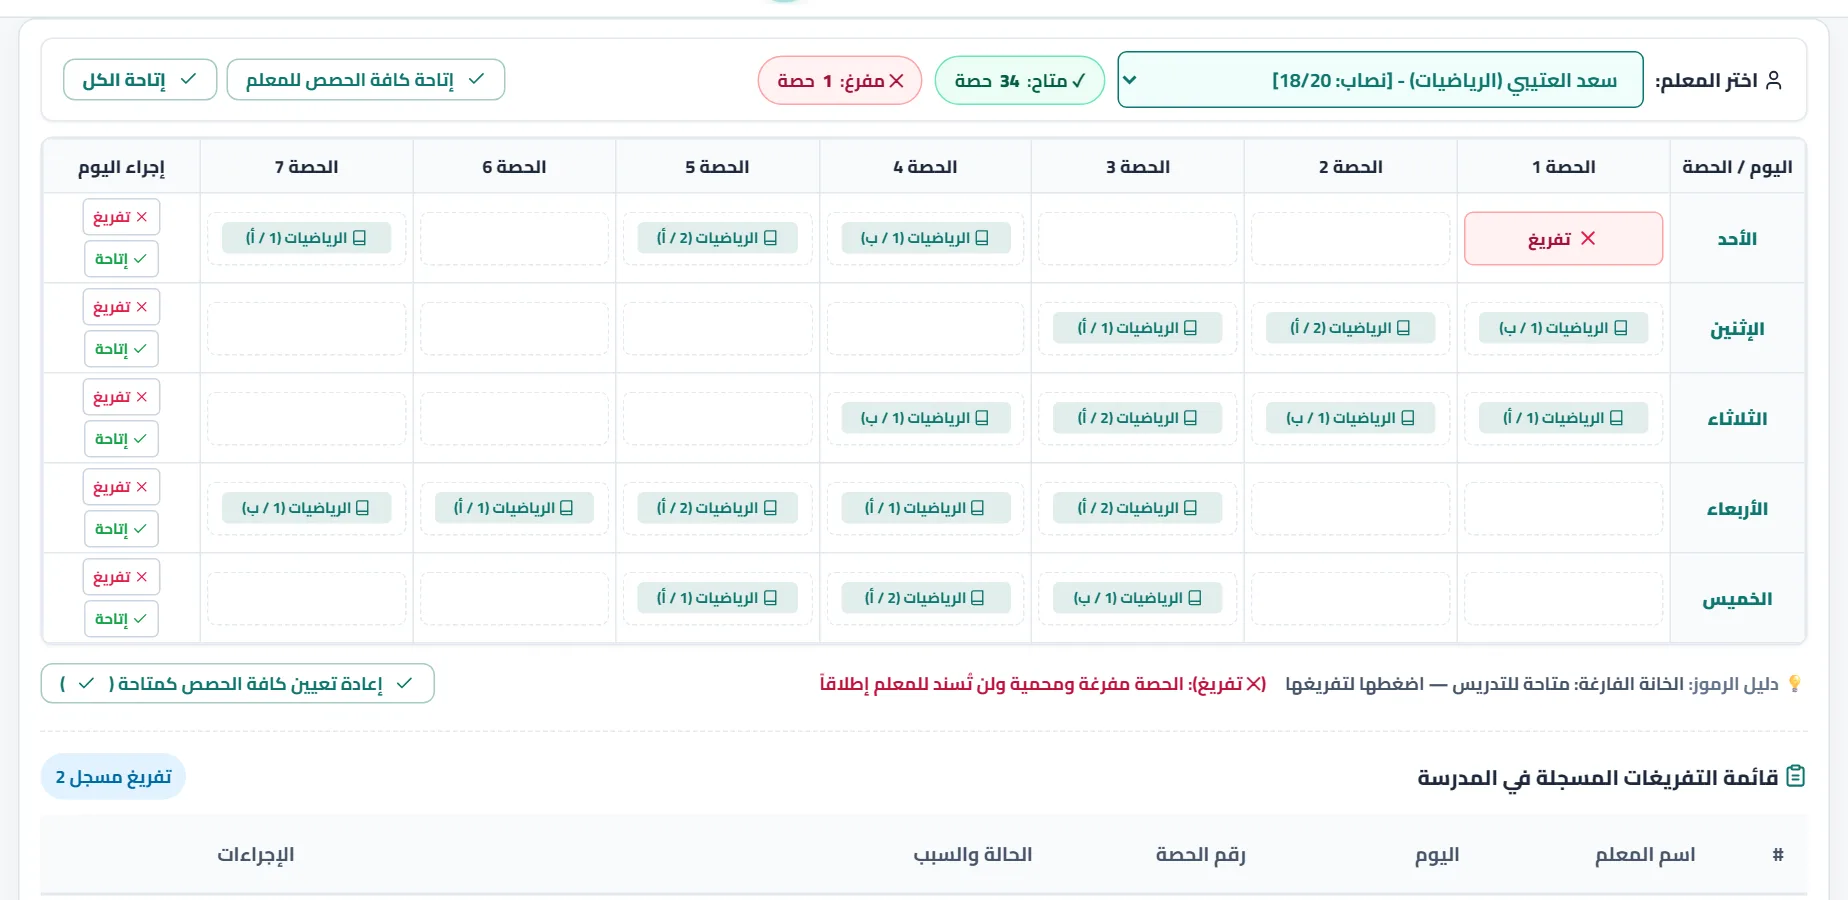The height and width of the screenshot is (900, 1848).
Task: Select Thursday period 3 math (1/ب) lesson
Action: [x=1137, y=598]
